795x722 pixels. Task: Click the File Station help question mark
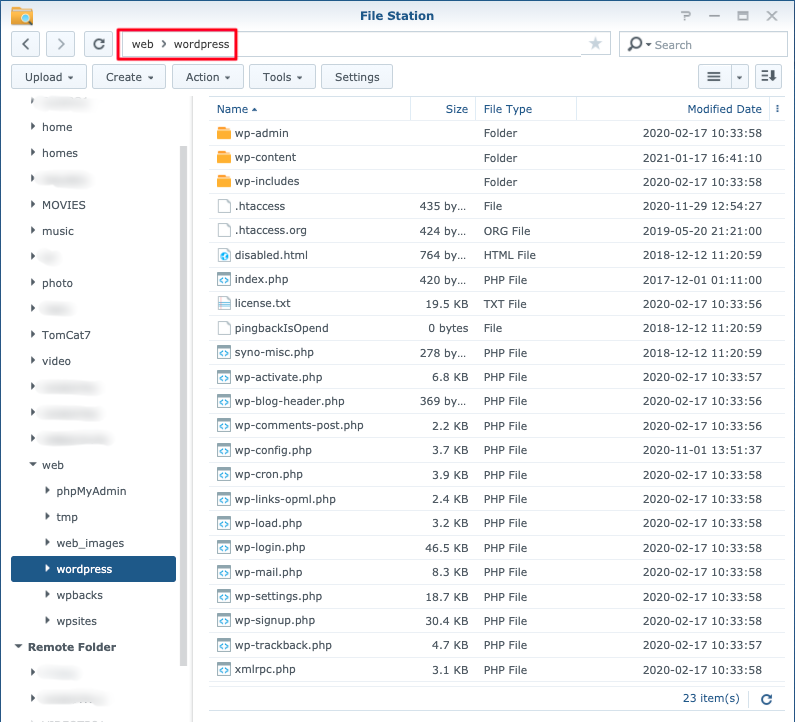coord(685,16)
